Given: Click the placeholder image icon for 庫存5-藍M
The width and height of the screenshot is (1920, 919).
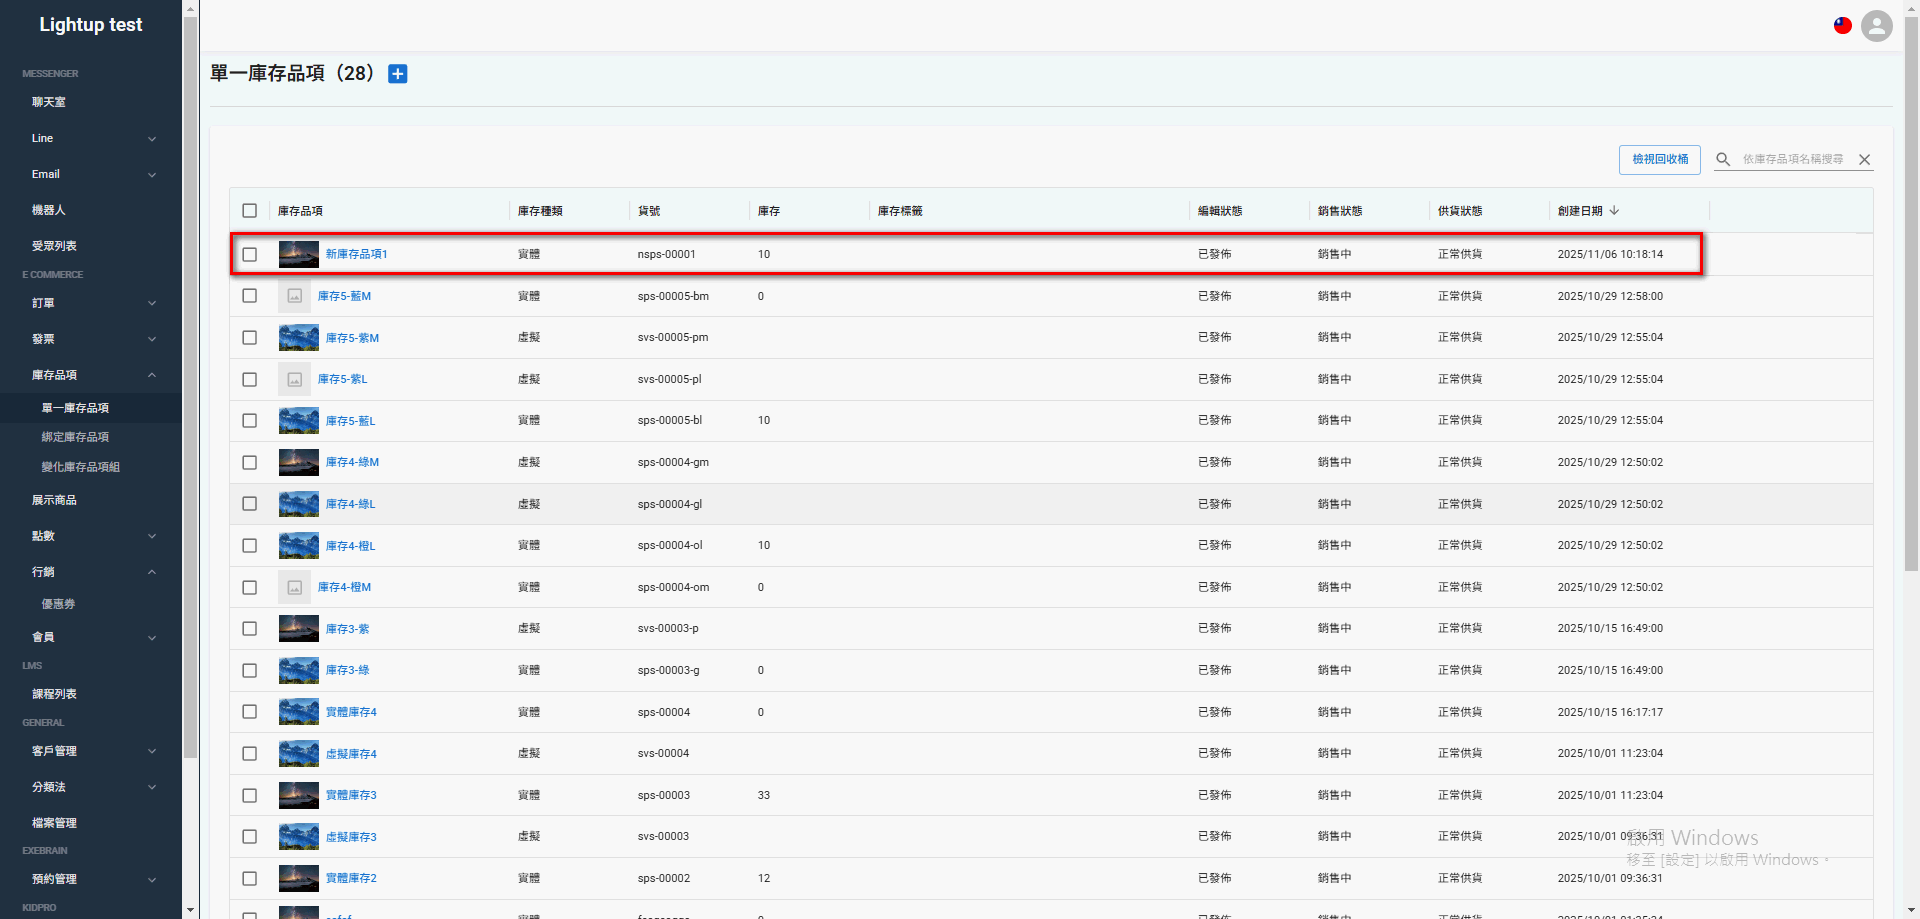Looking at the screenshot, I should click(x=295, y=296).
